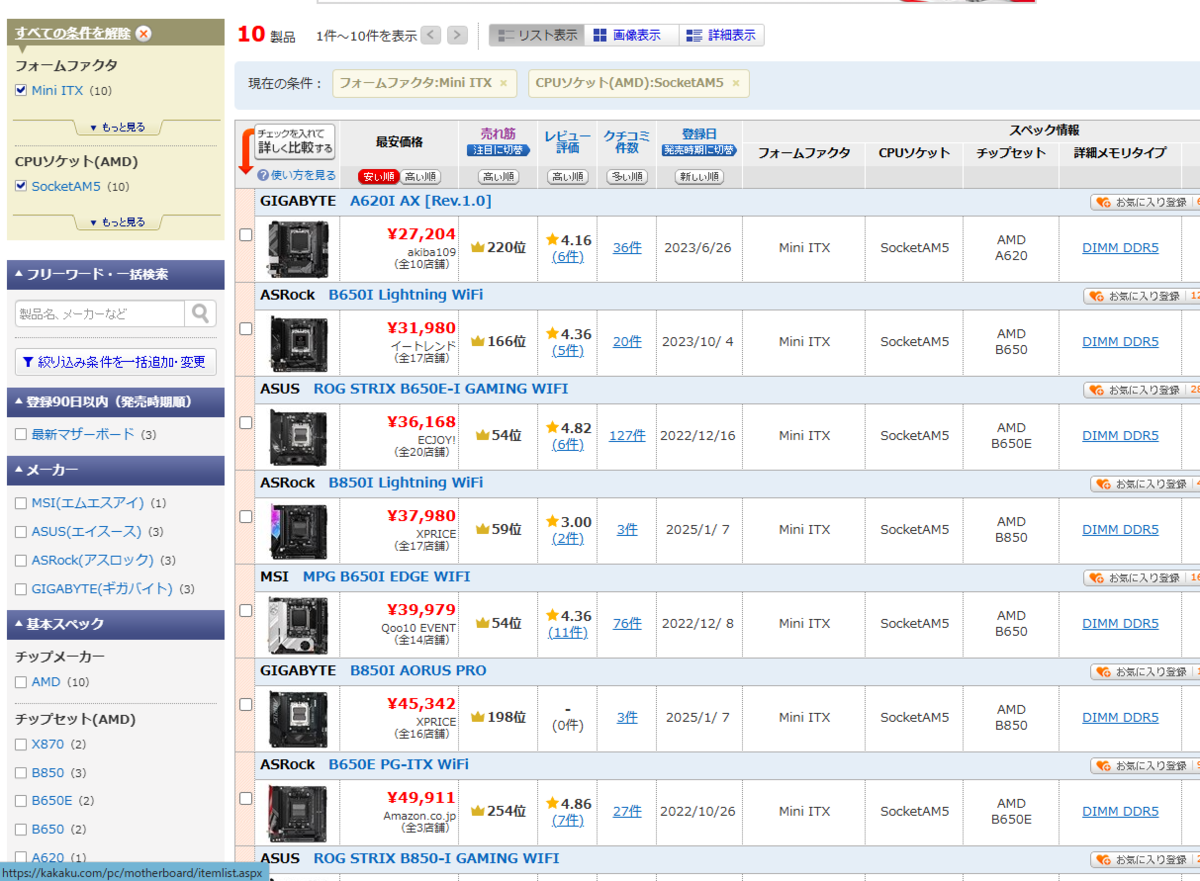The height and width of the screenshot is (881, 1200).
Task: Uncheck the Mini ITX filter
Action: point(21,91)
